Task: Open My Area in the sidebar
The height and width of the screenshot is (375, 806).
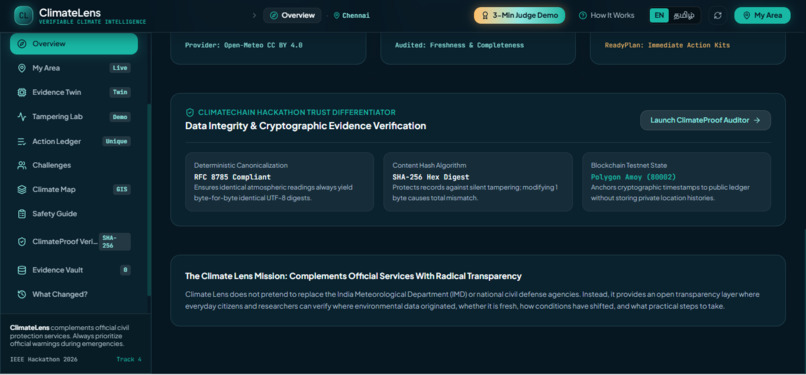Action: click(x=74, y=68)
